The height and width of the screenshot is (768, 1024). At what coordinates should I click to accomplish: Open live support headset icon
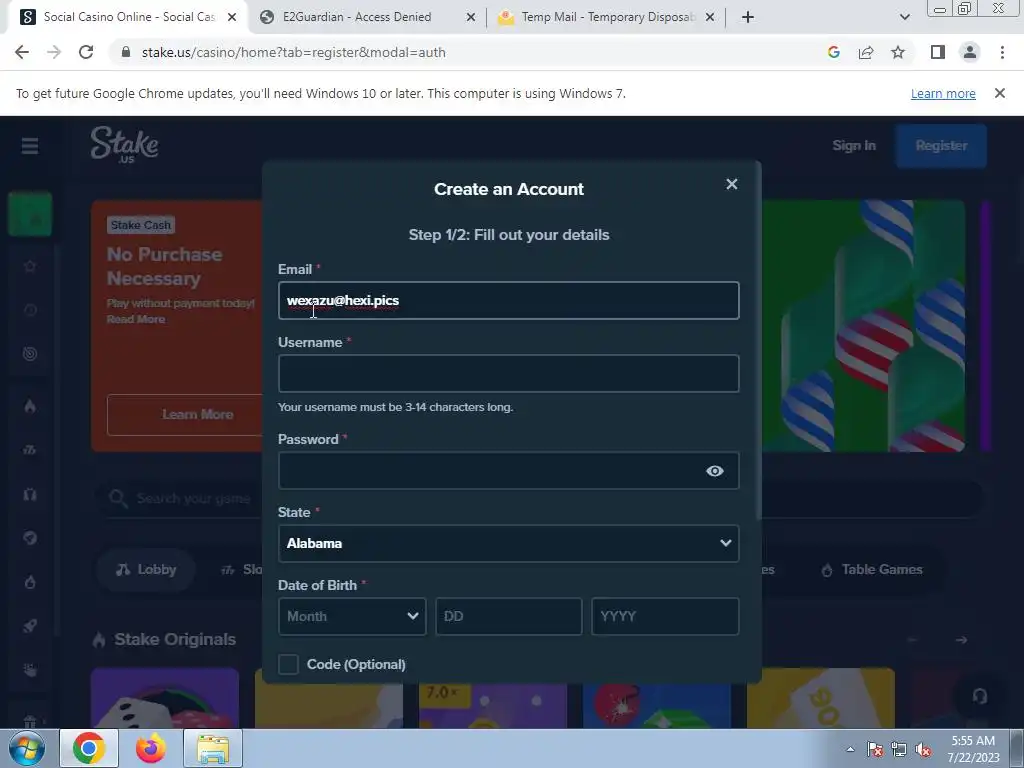[979, 696]
